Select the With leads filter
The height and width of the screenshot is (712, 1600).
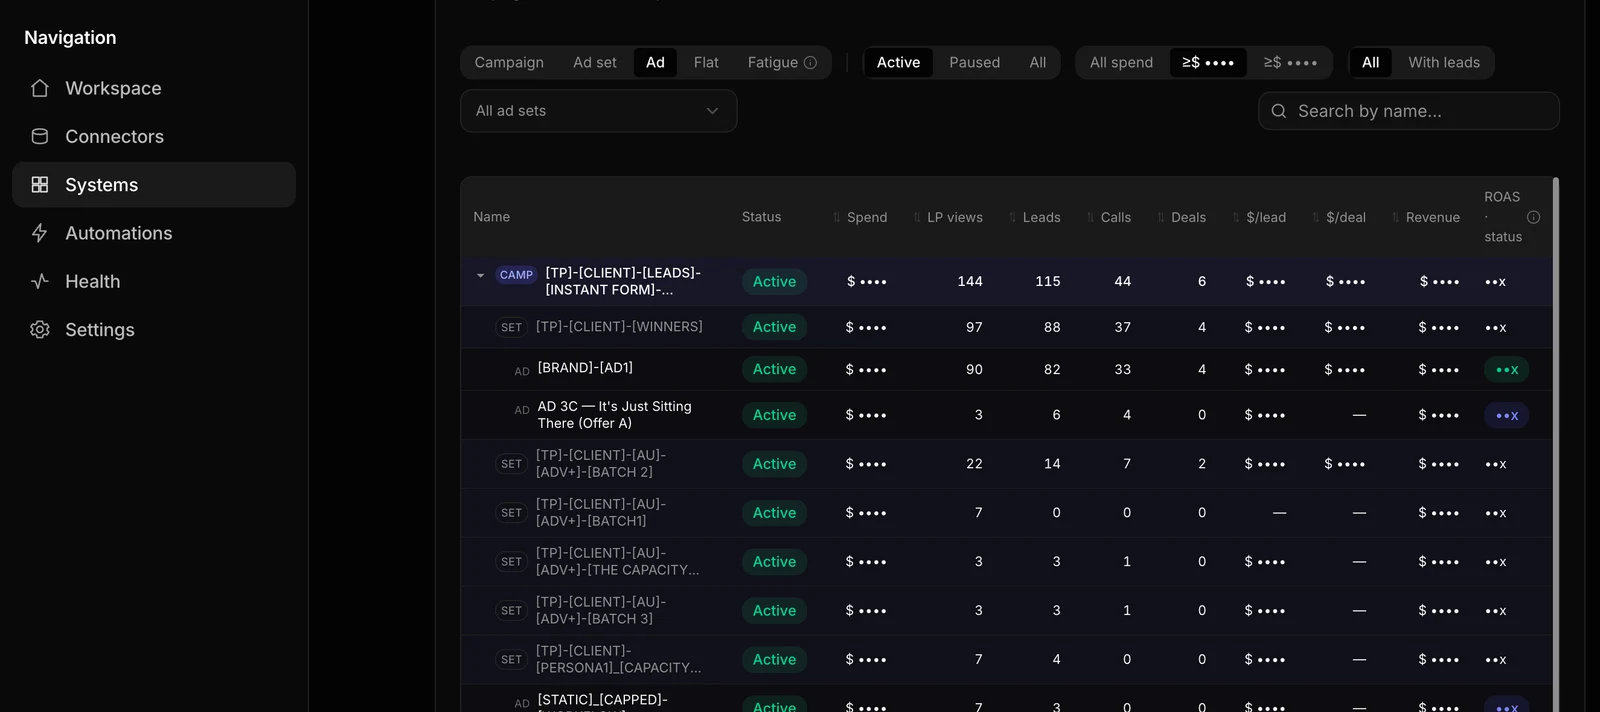[1443, 62]
